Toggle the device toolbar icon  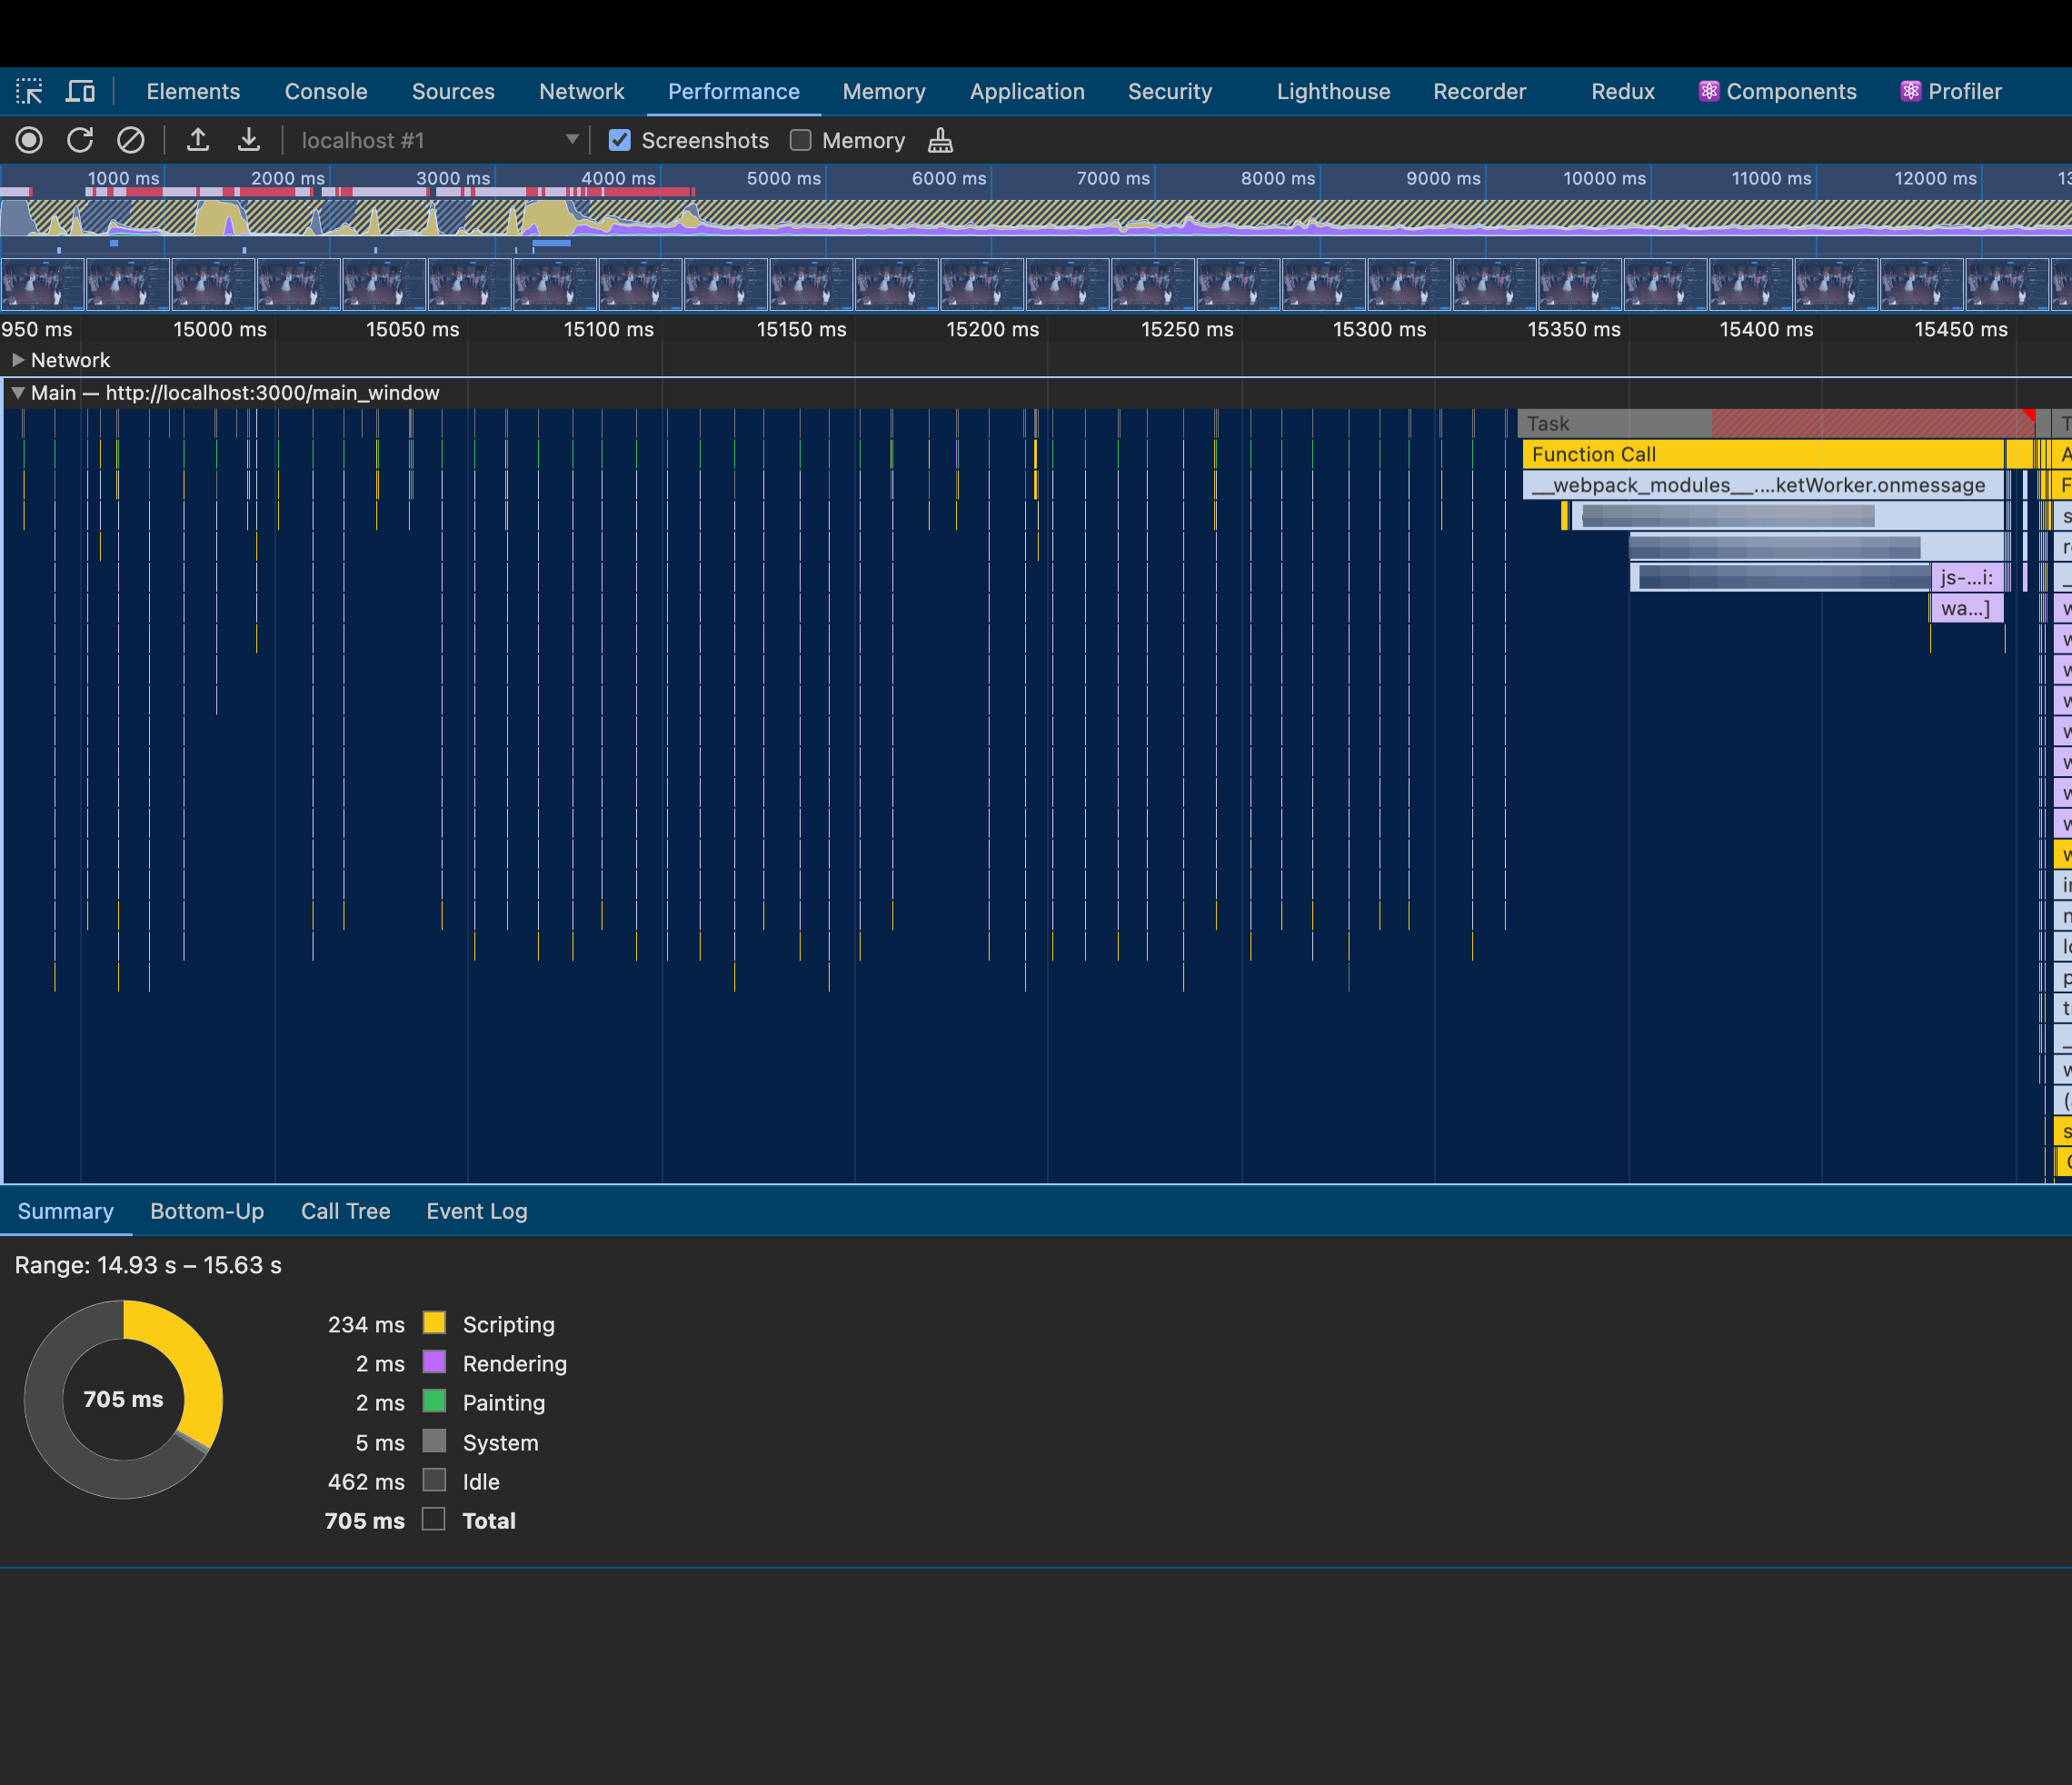(x=80, y=92)
